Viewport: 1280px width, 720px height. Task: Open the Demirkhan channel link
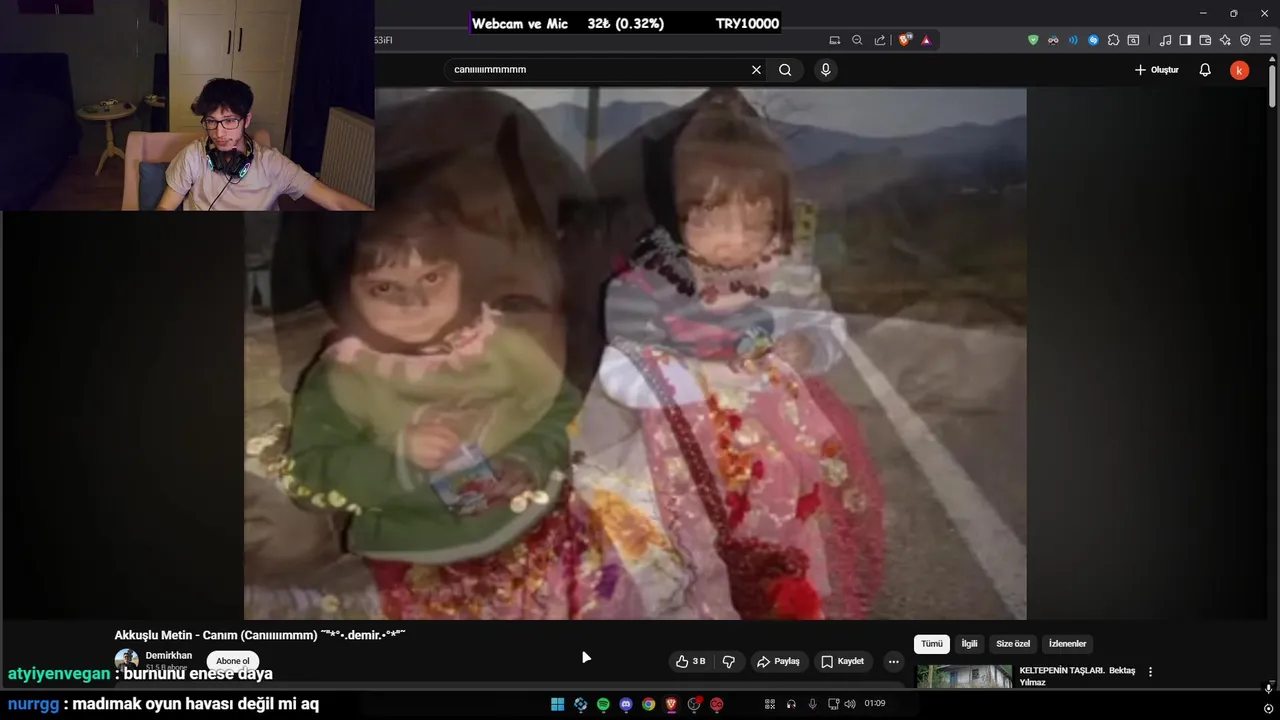pos(169,656)
